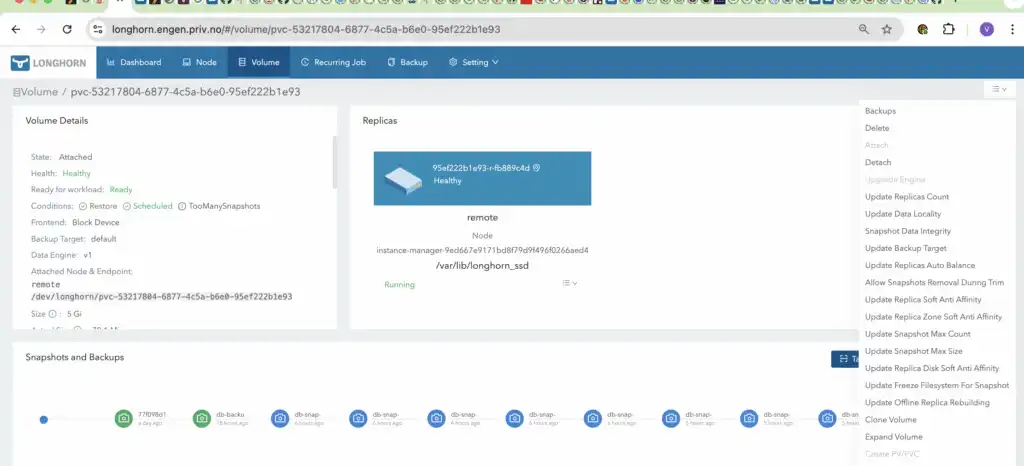This screenshot has width=1024, height=466.
Task: Switch to the Recurring Job tab
Action: (x=333, y=62)
